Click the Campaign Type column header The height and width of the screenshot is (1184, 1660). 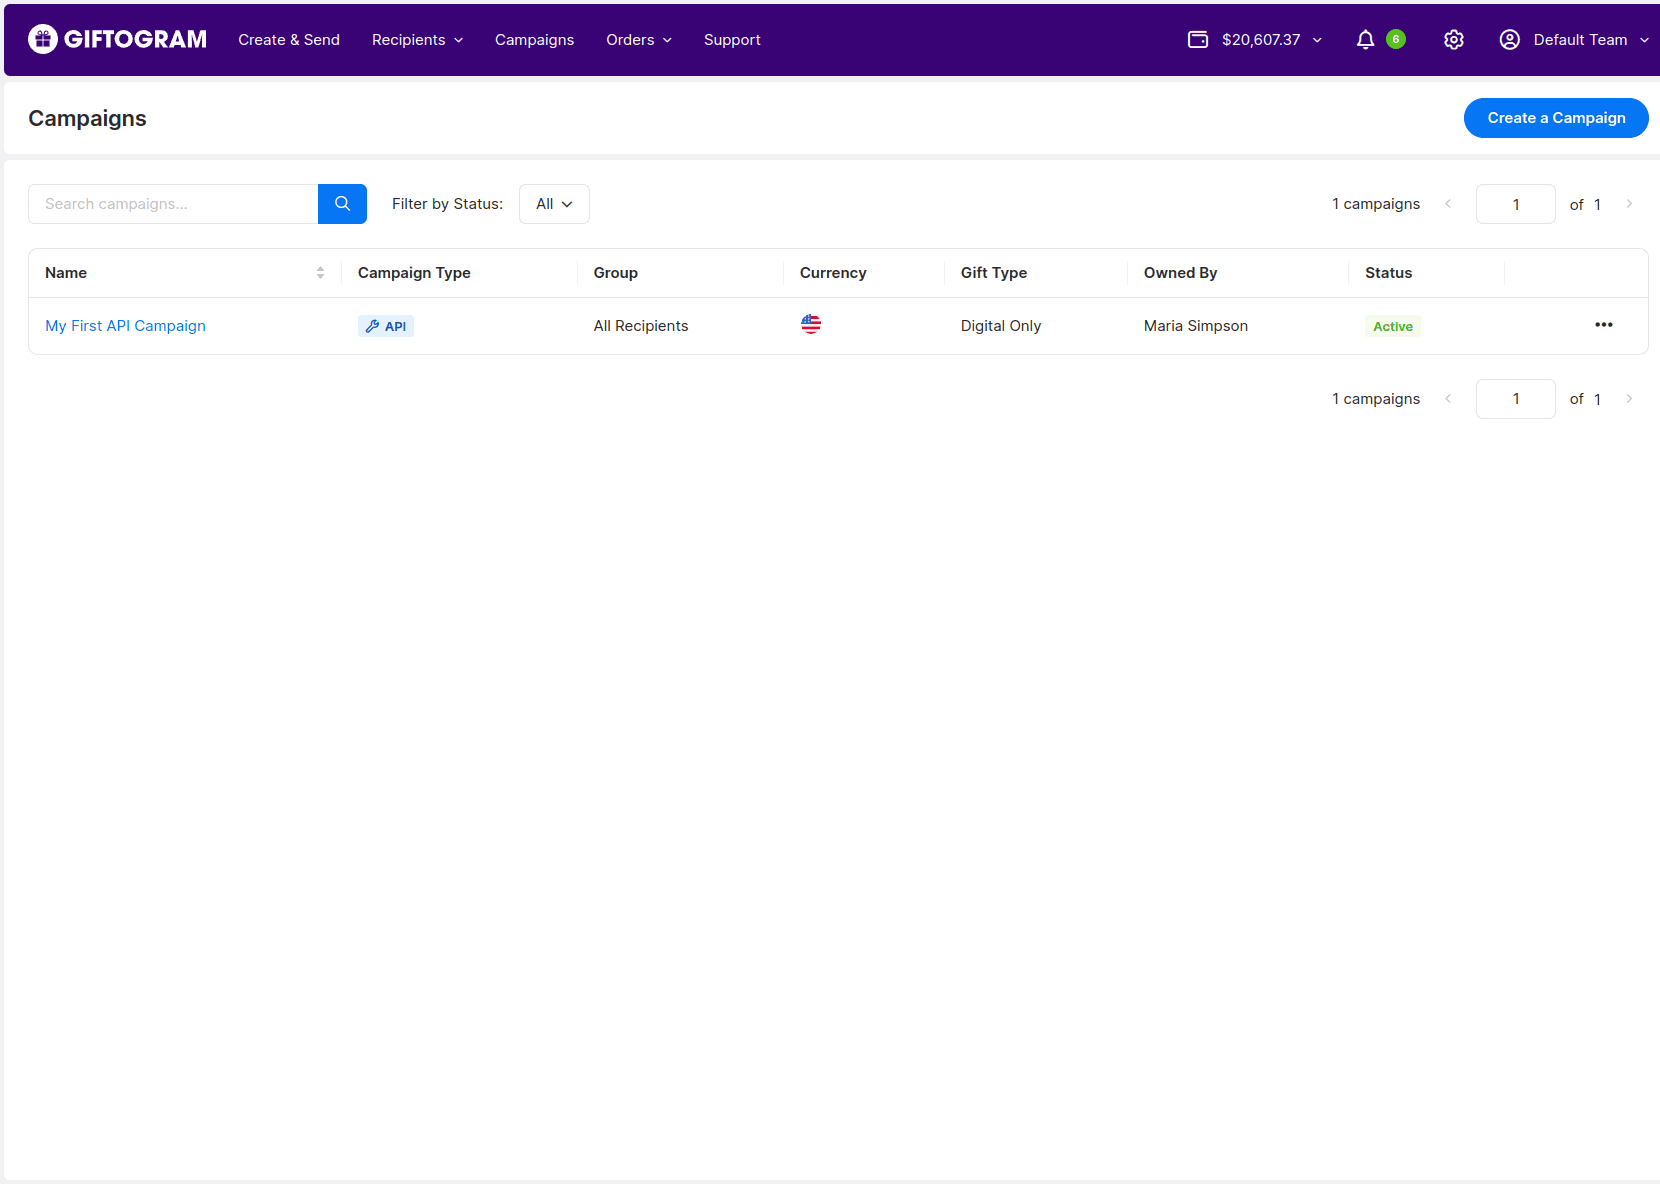pyautogui.click(x=414, y=273)
